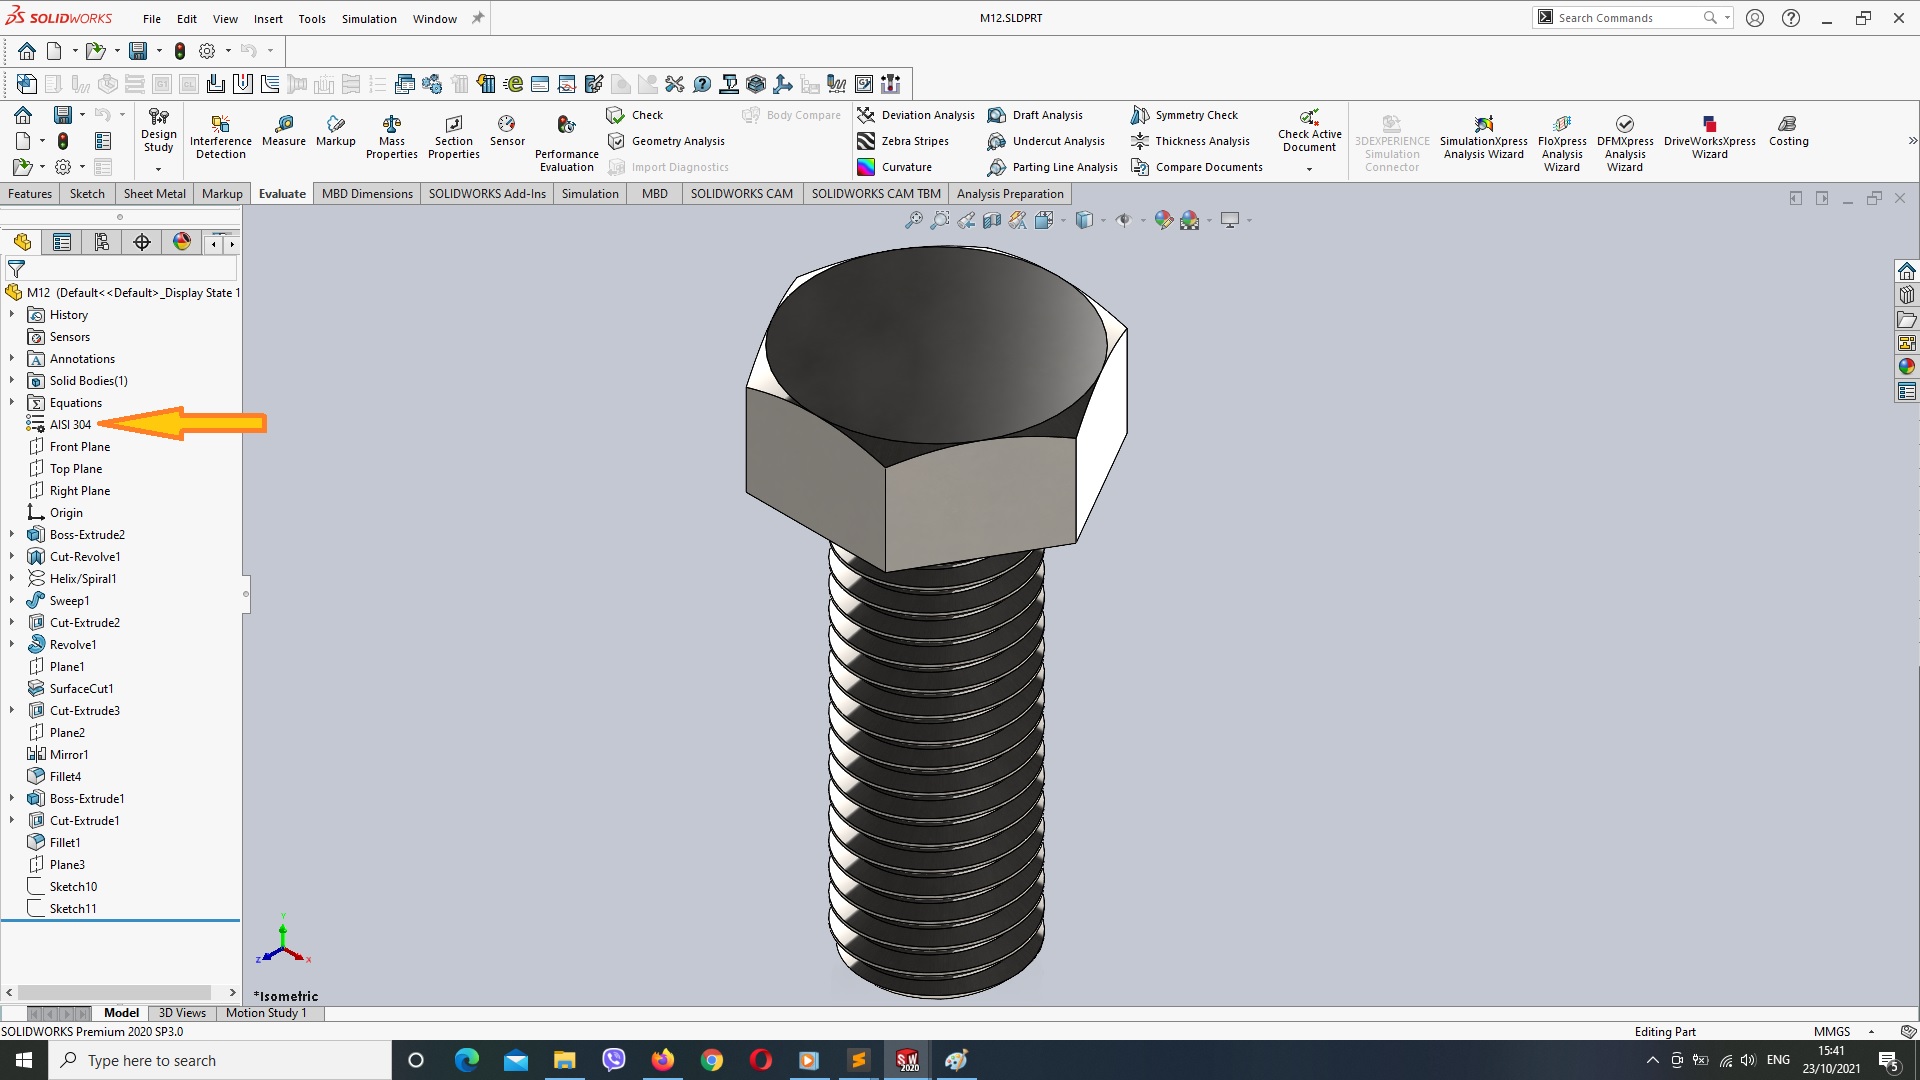Open SOLIDWORKS Add-Ins tab

coord(487,194)
